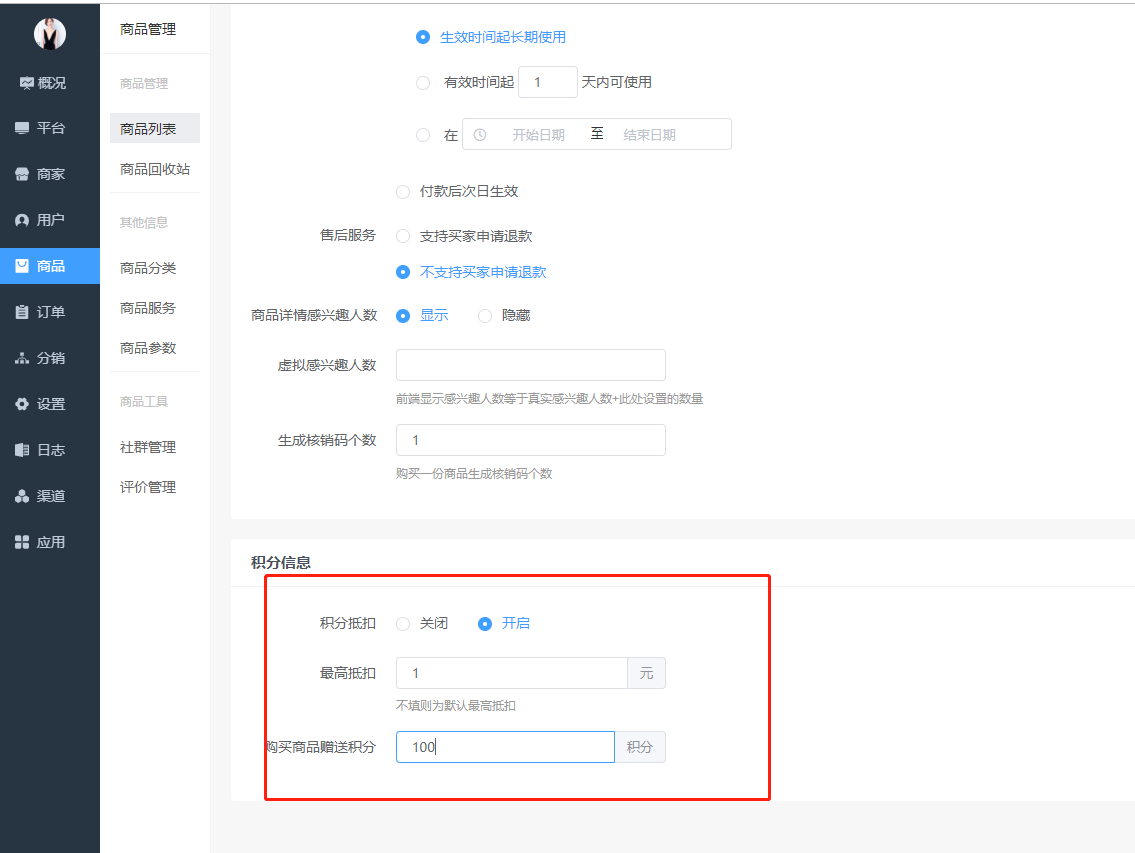Click the 售后服务 field label

point(348,235)
